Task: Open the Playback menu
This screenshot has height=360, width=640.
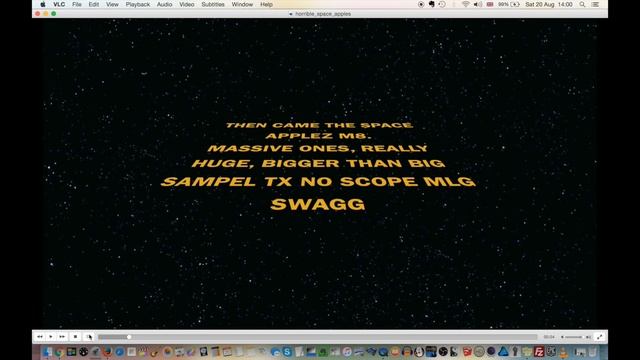Action: 138,4
